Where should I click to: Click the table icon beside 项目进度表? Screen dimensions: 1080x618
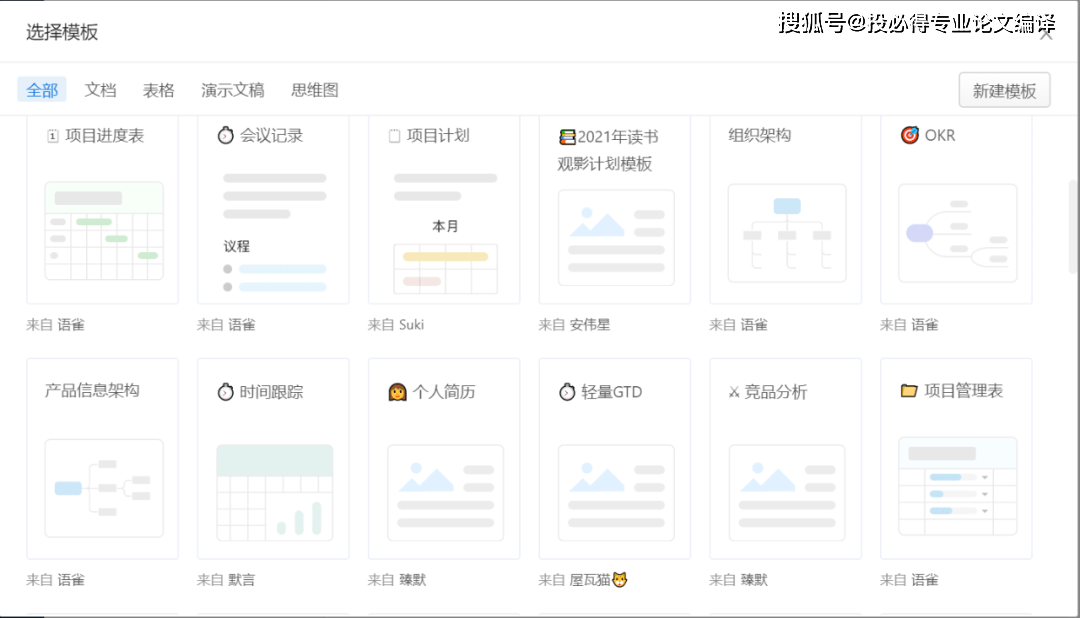[x=53, y=136]
